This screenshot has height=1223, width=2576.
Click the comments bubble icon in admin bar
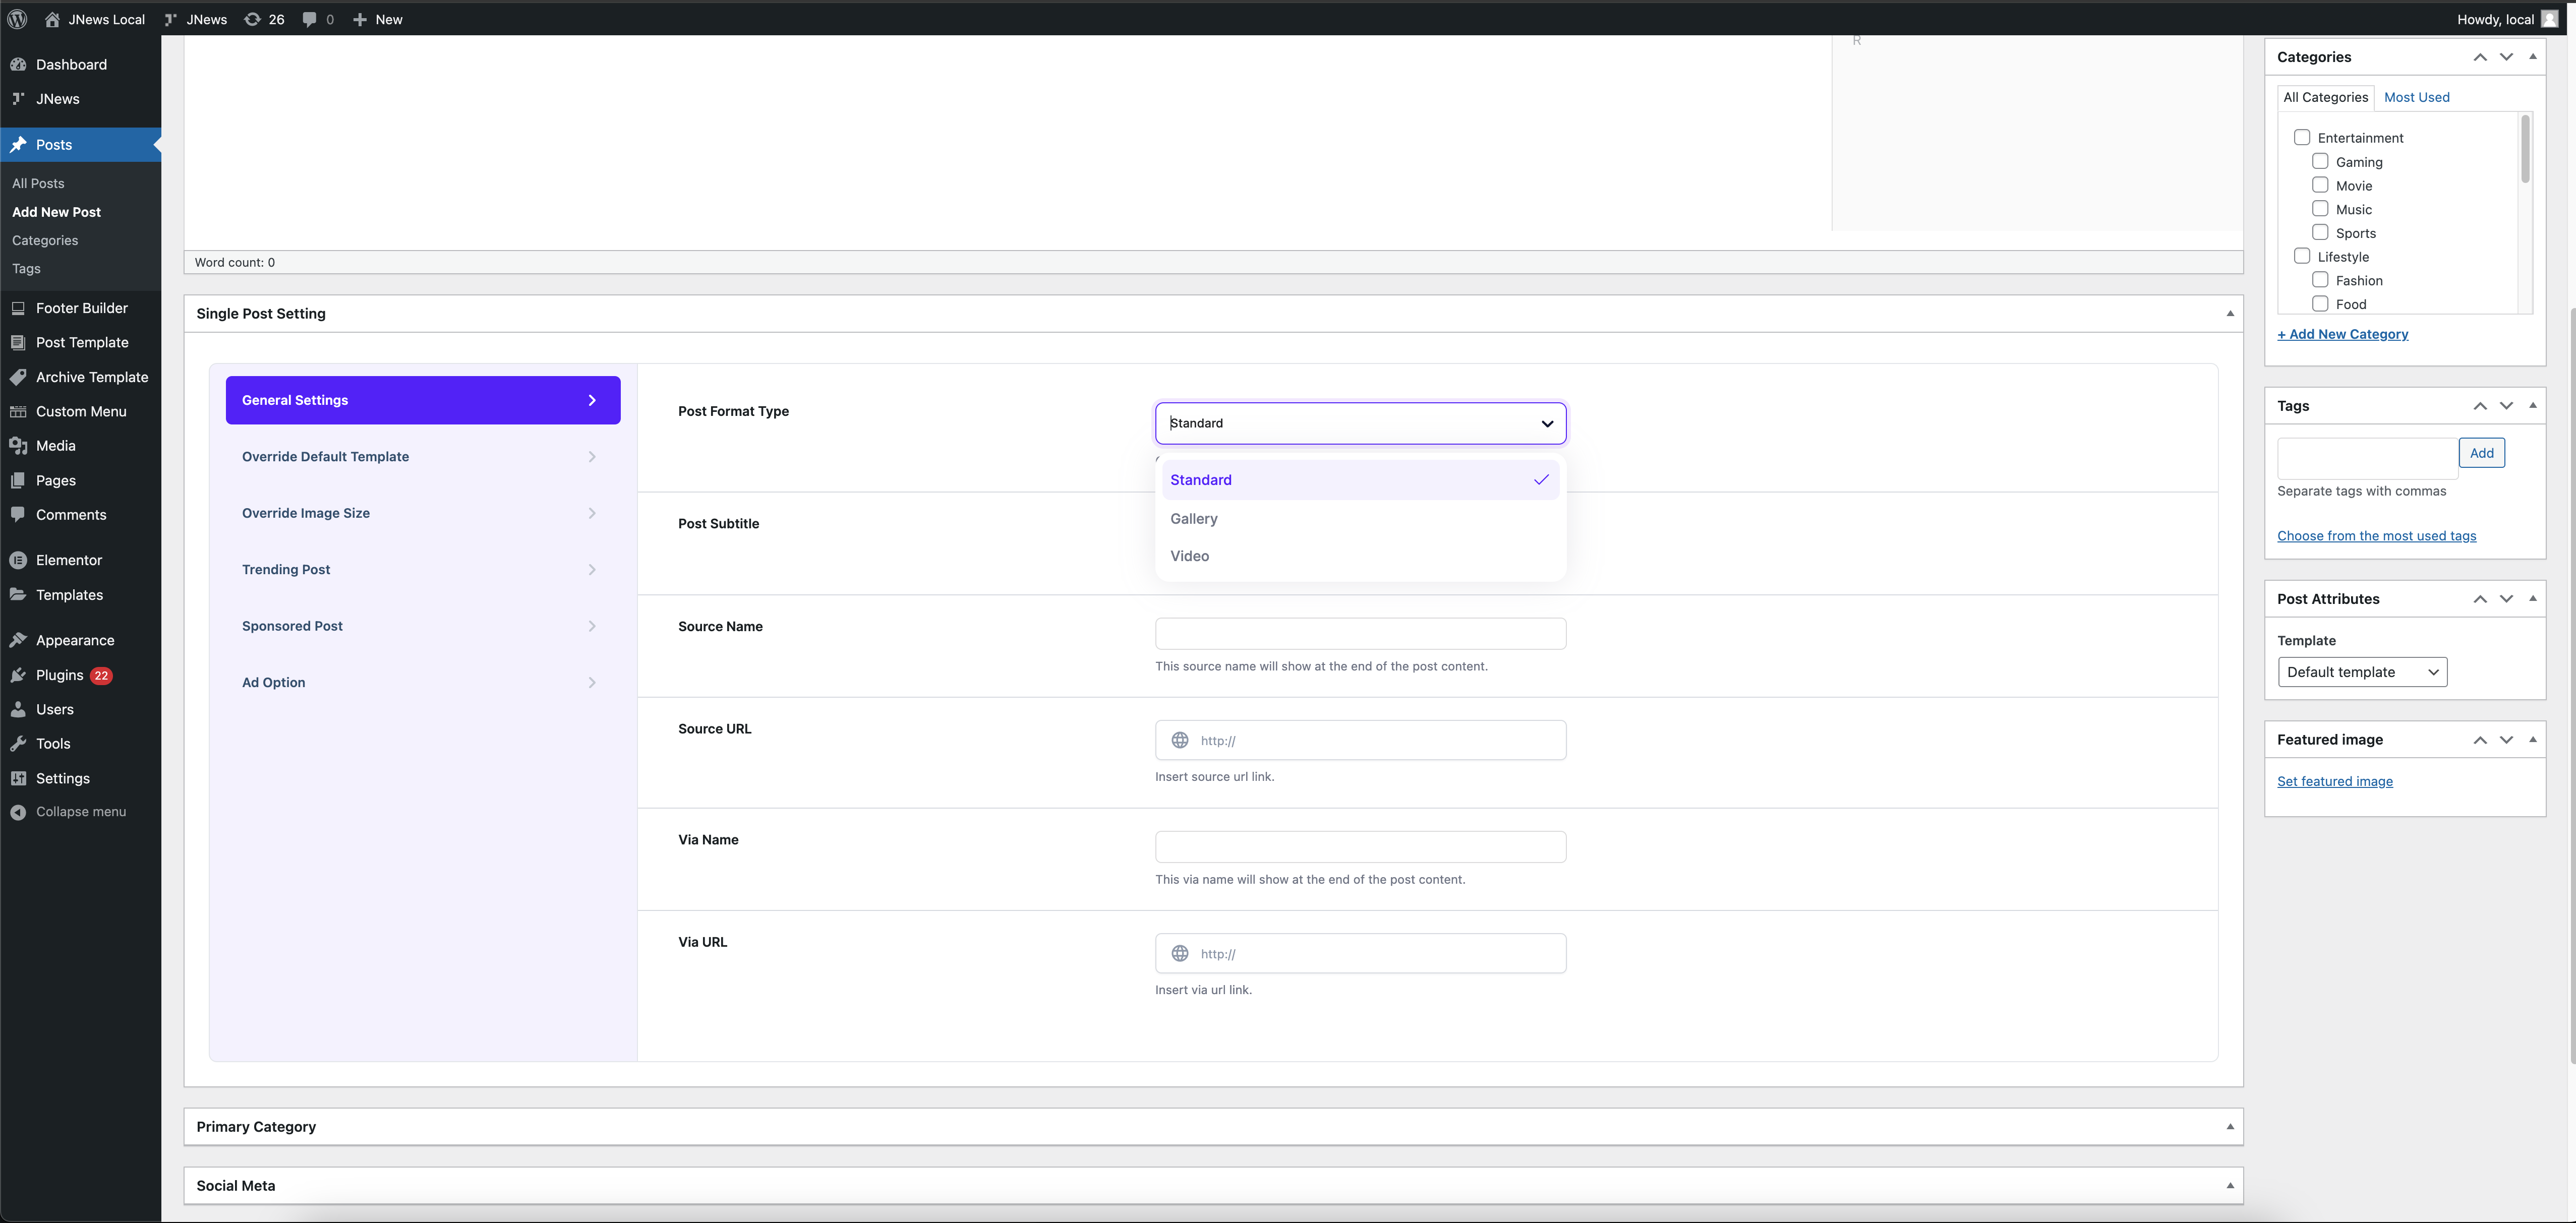click(310, 19)
